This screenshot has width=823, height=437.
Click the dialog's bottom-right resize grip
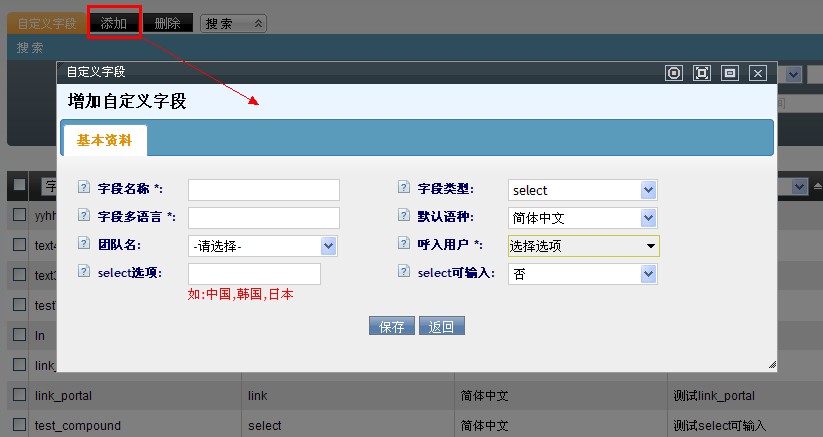click(771, 365)
